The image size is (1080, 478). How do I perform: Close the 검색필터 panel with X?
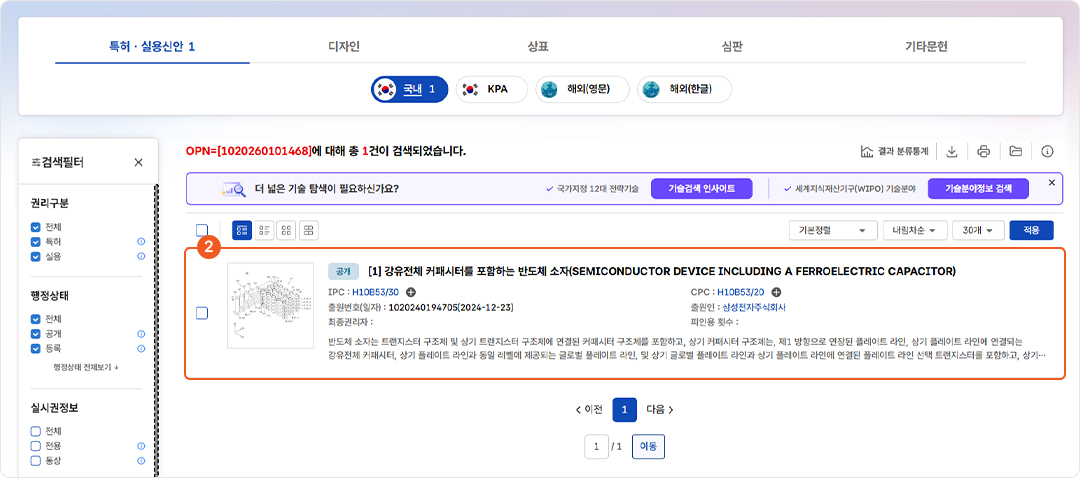point(138,163)
